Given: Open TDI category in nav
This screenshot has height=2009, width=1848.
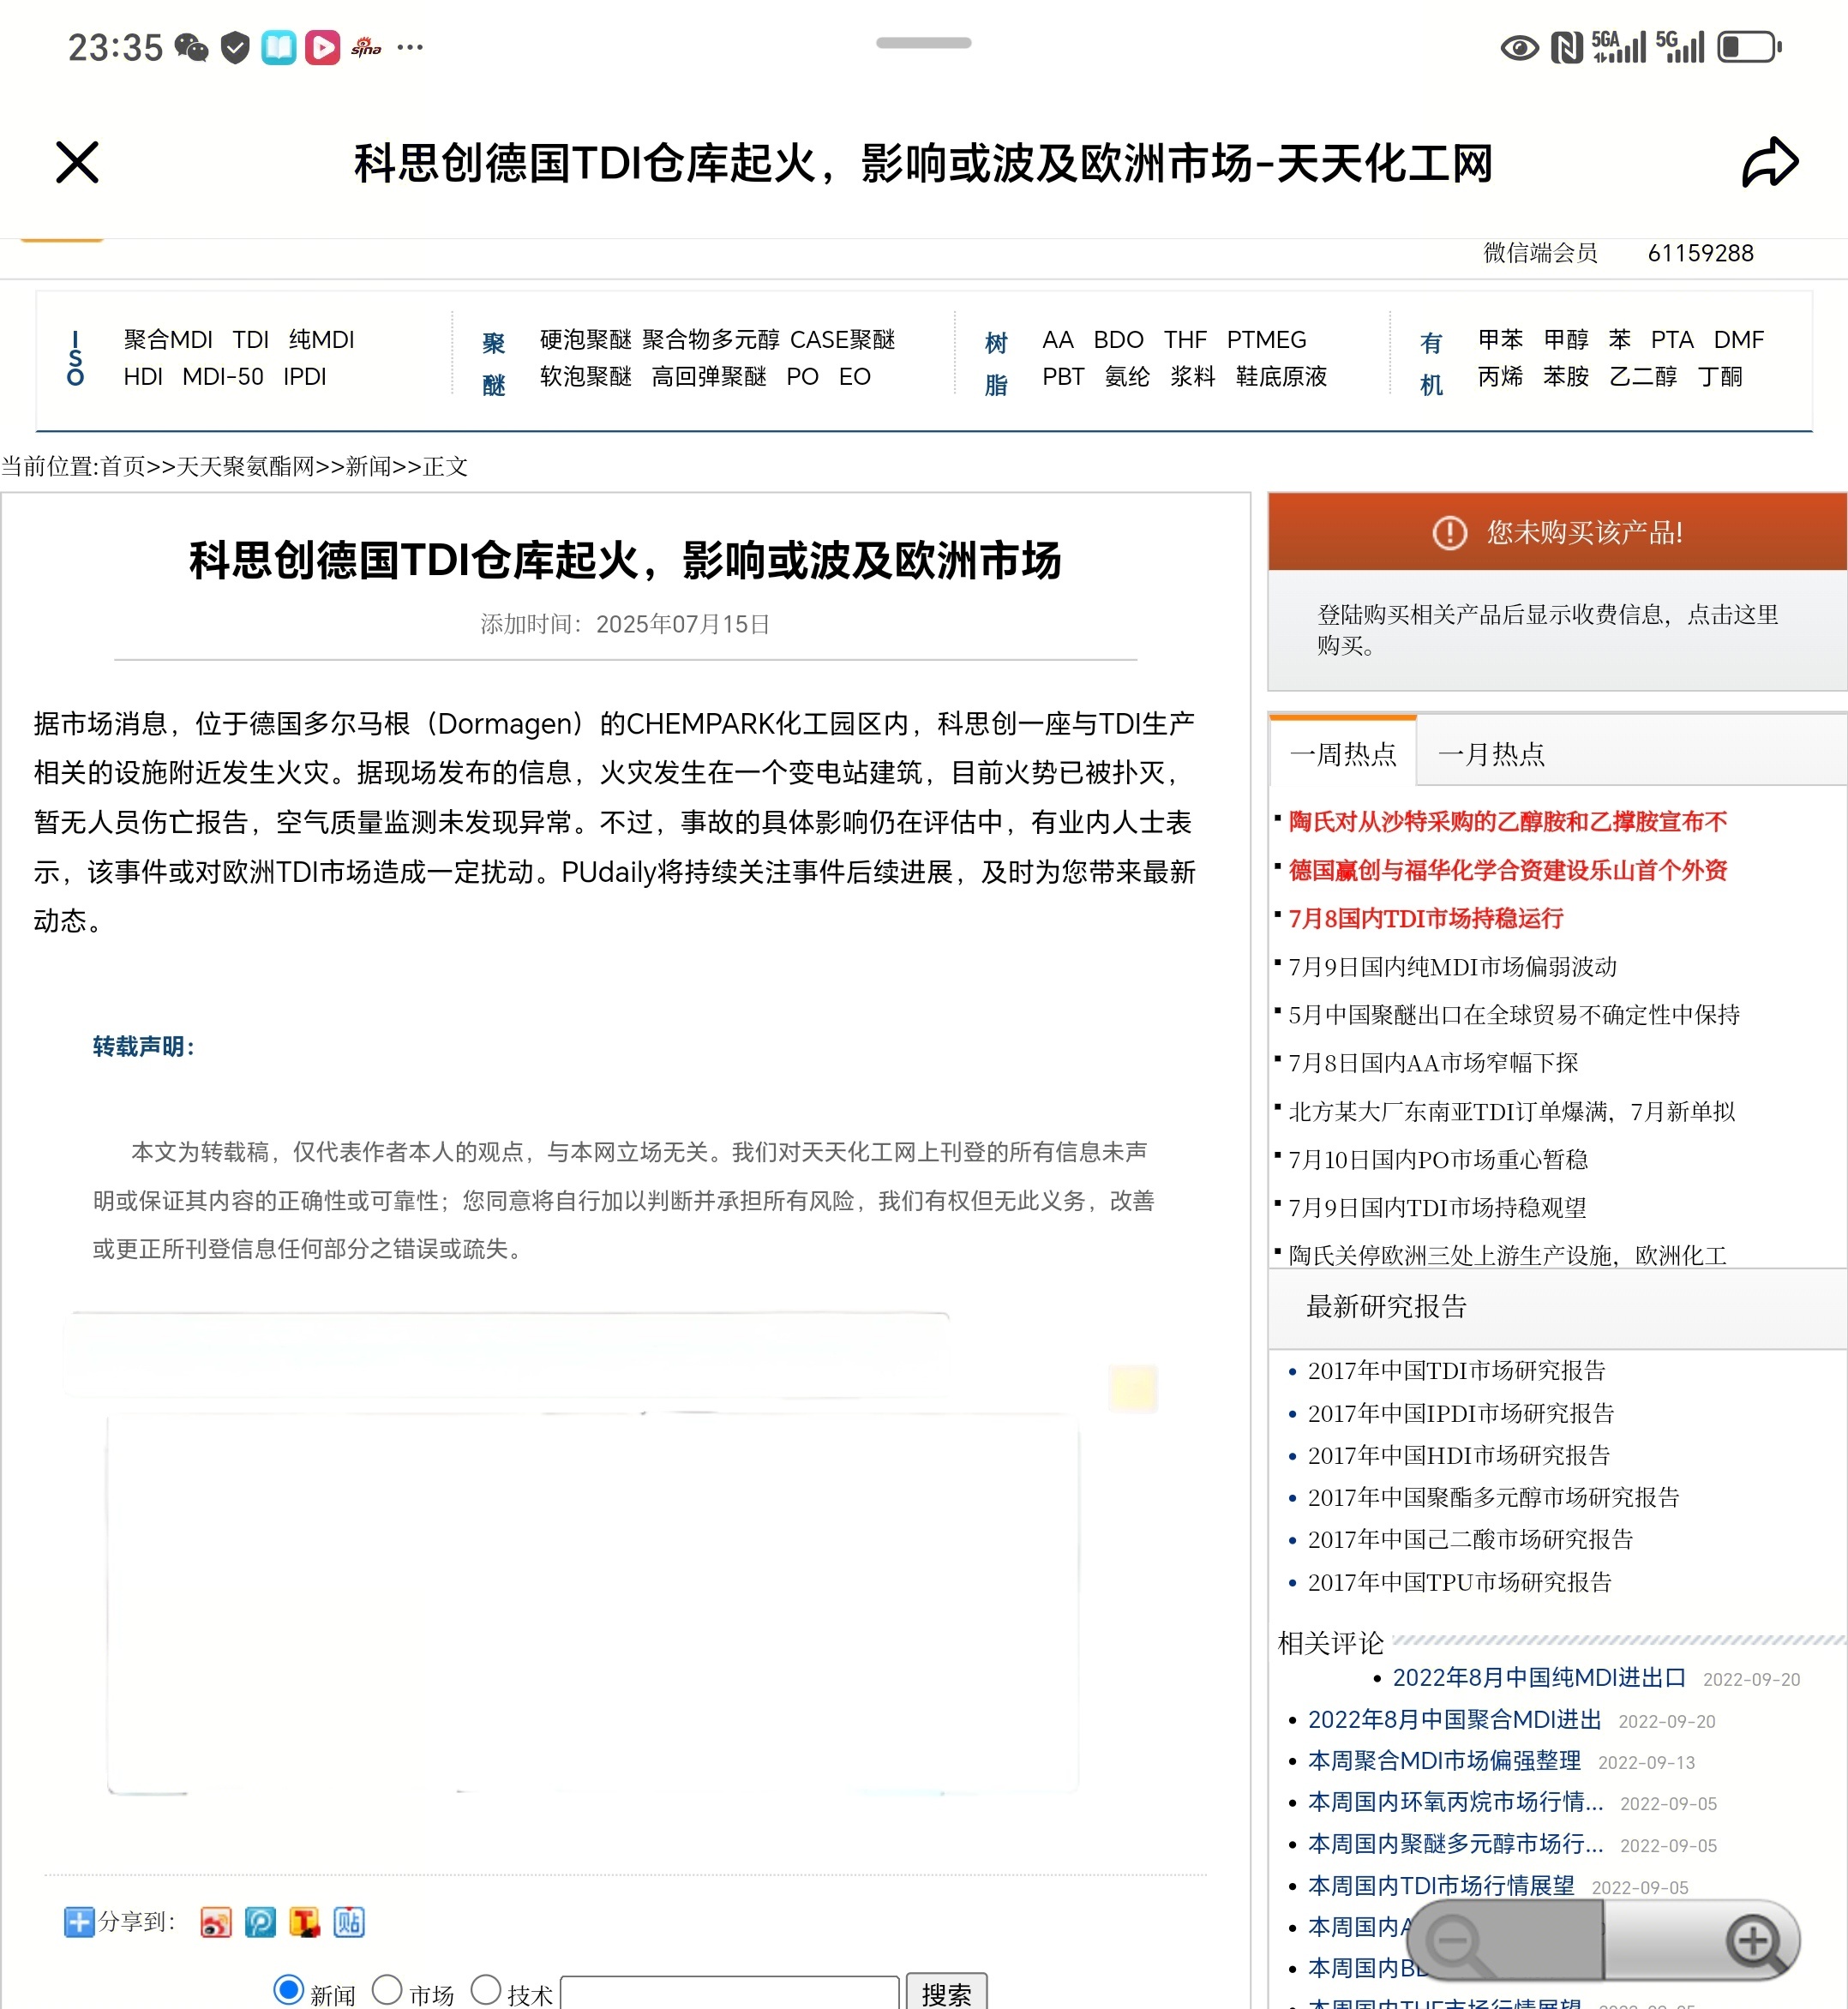Looking at the screenshot, I should click(251, 340).
